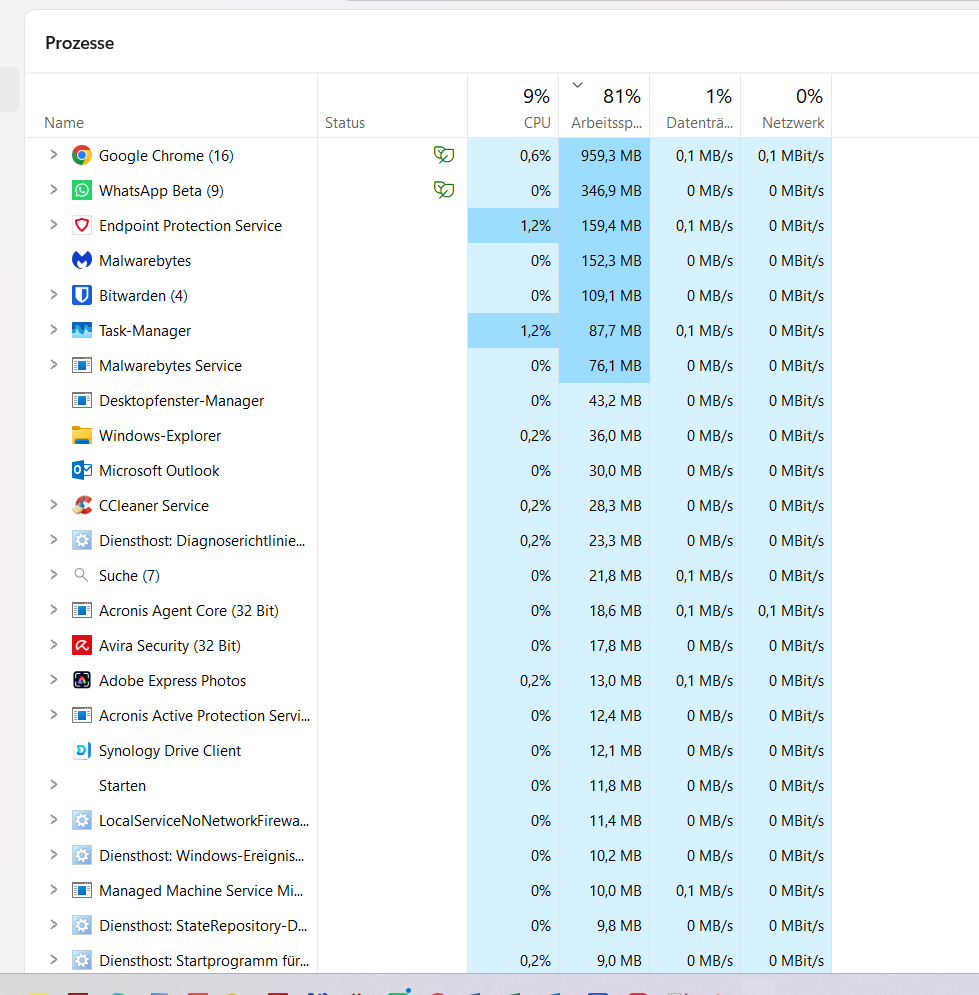The height and width of the screenshot is (995, 979).
Task: Click the Synology Drive Client icon
Action: click(x=81, y=750)
